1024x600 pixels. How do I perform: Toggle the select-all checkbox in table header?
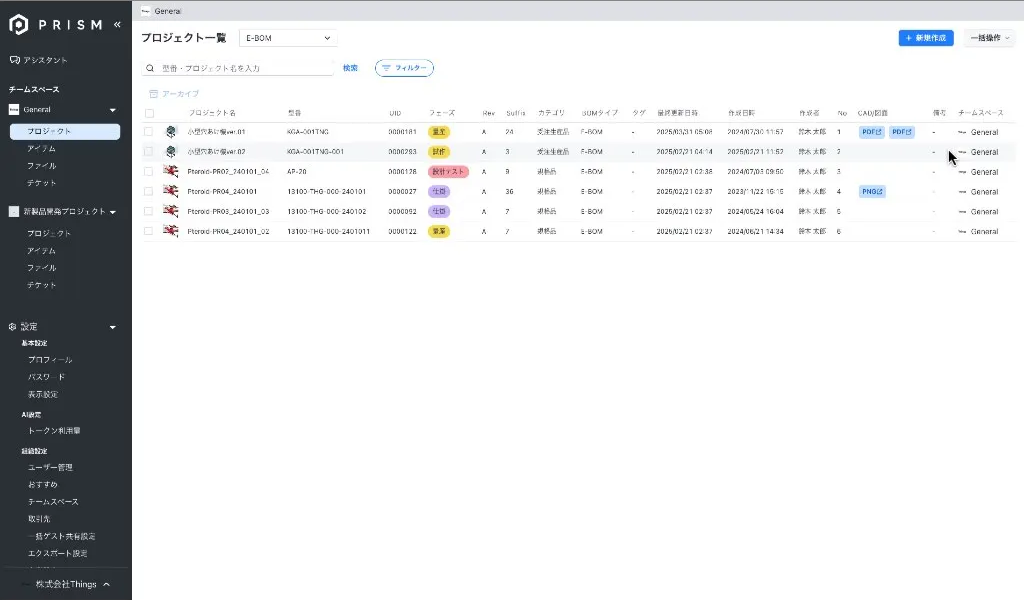coord(149,113)
